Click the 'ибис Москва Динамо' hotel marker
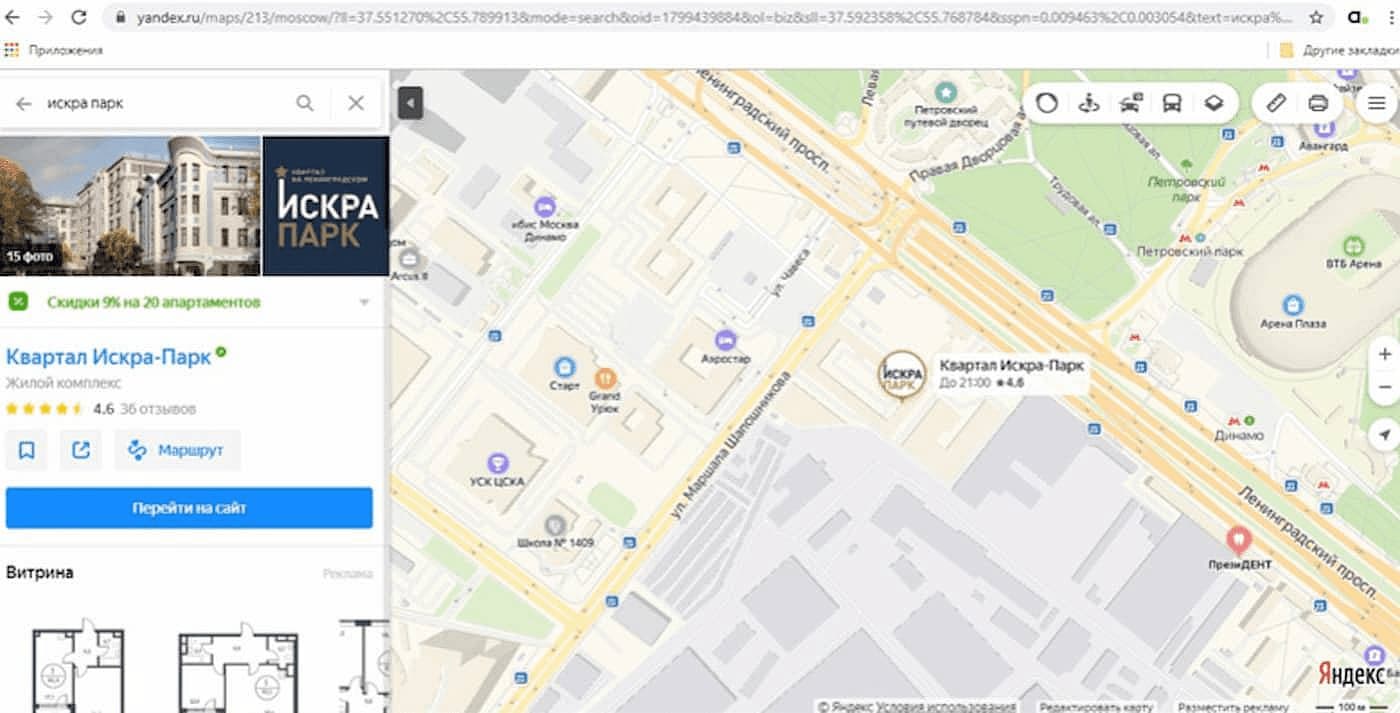1400x713 pixels. (545, 207)
